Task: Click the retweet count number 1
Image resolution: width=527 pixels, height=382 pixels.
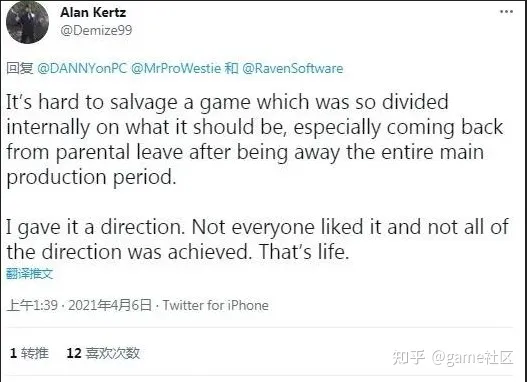Action: click(x=13, y=353)
